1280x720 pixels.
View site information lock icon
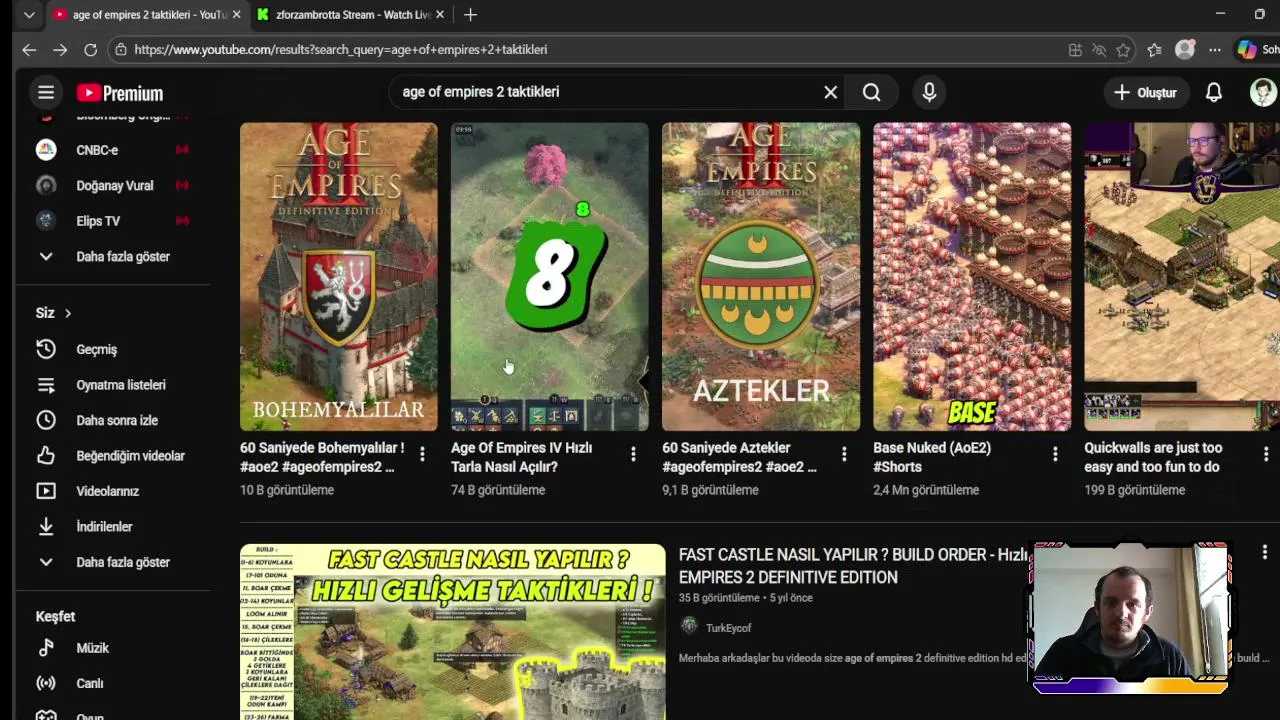pos(121,49)
